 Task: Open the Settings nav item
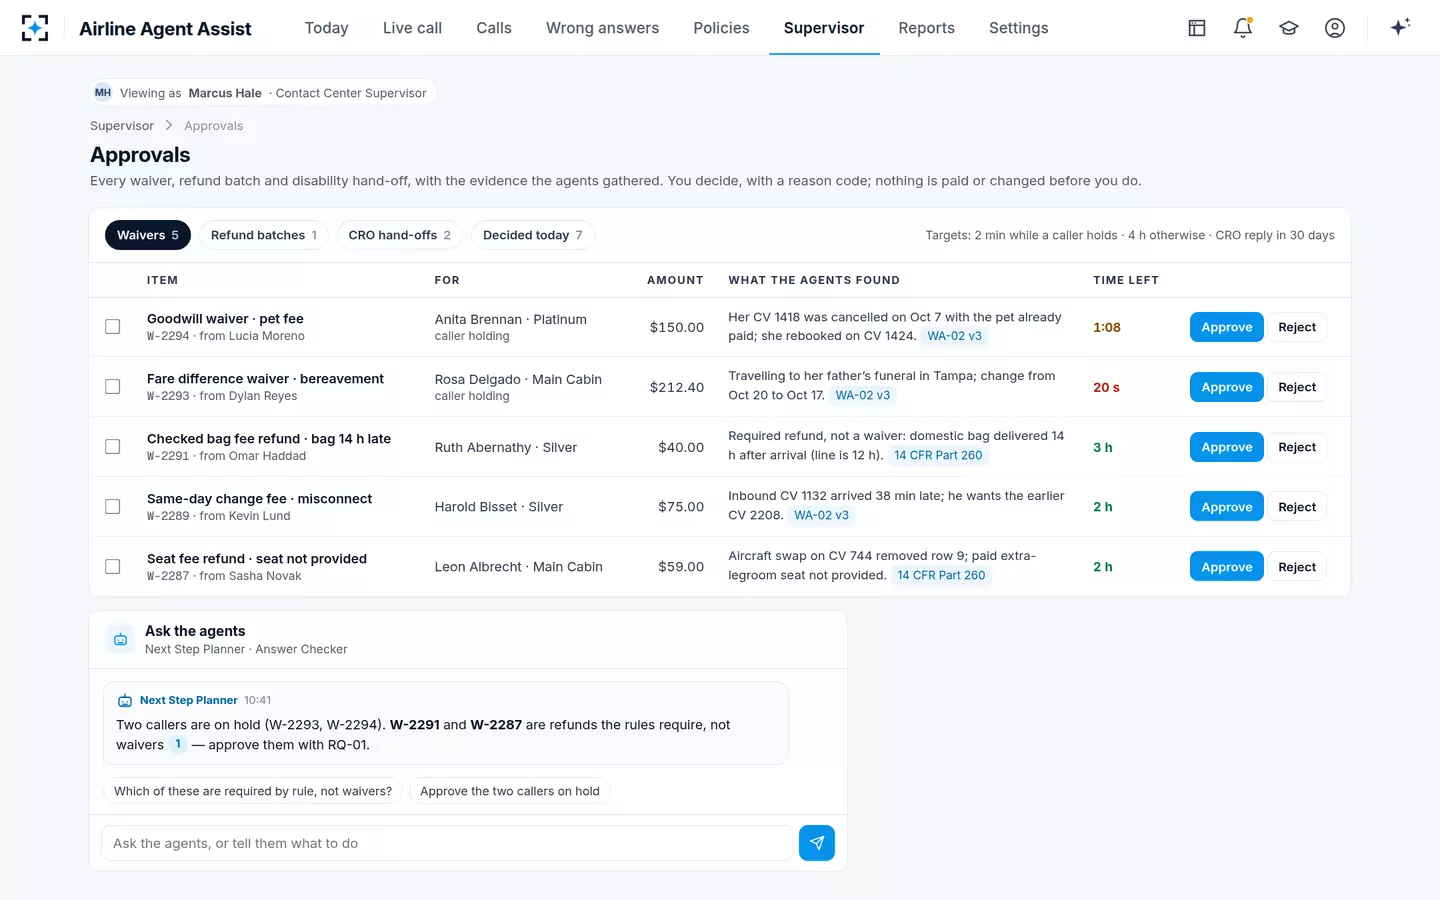point(1018,28)
